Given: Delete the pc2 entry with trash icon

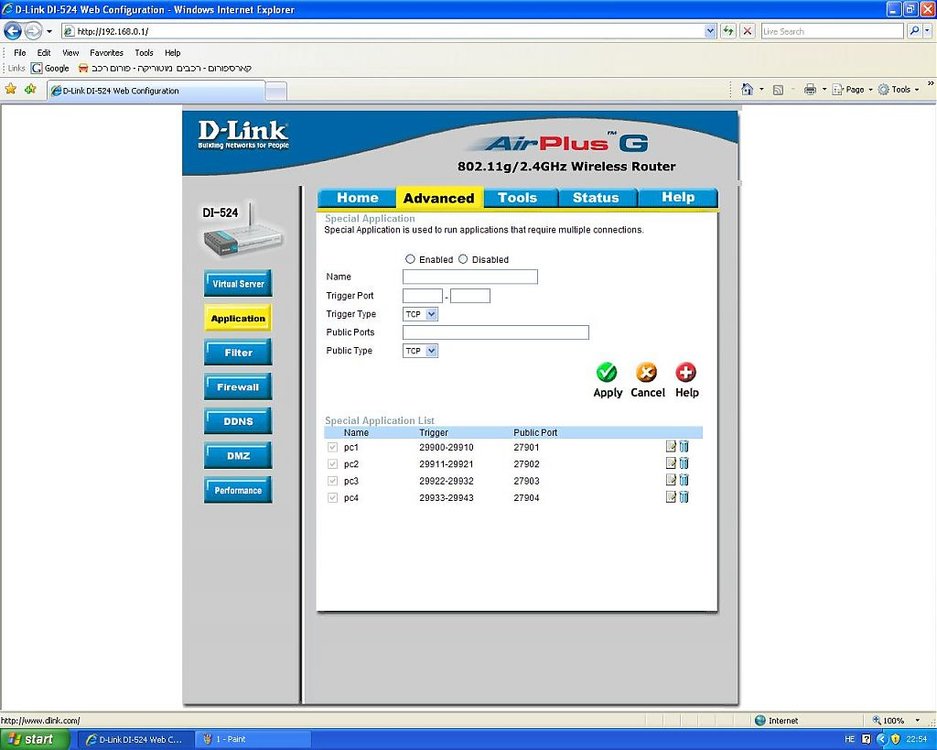Looking at the screenshot, I should [684, 463].
